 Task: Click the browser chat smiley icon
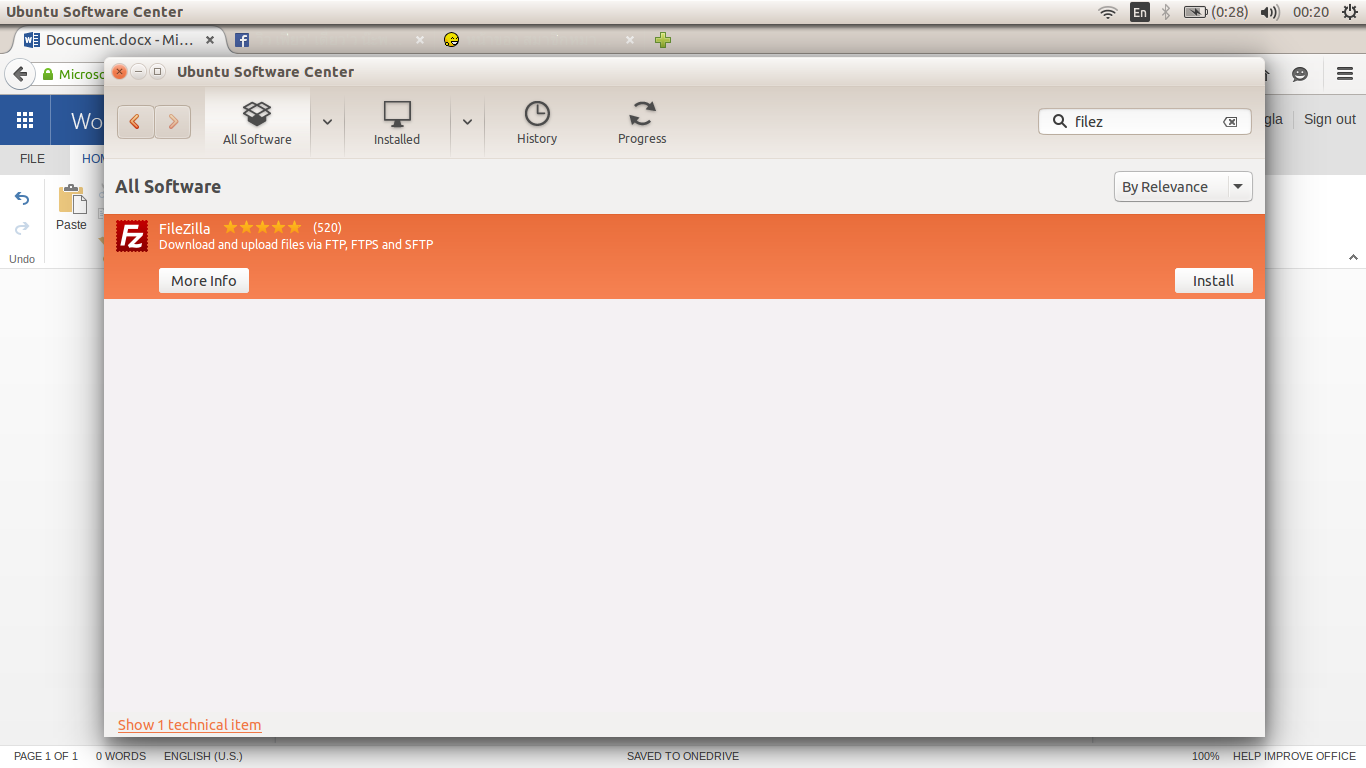[1300, 74]
